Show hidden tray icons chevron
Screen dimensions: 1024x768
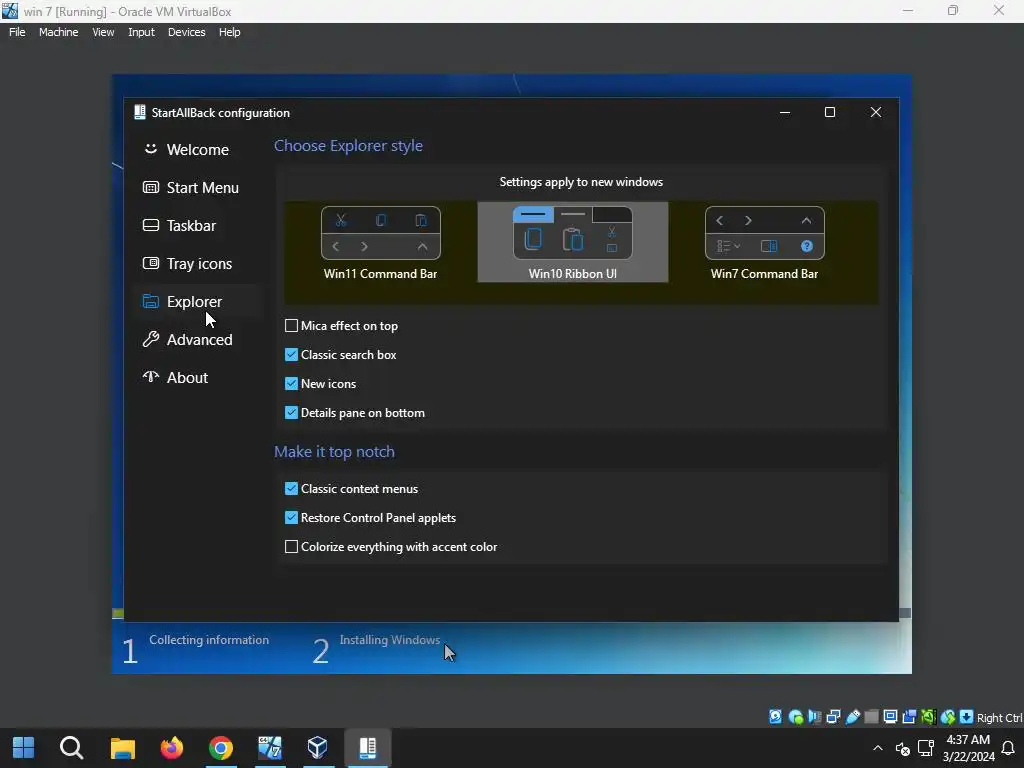878,748
